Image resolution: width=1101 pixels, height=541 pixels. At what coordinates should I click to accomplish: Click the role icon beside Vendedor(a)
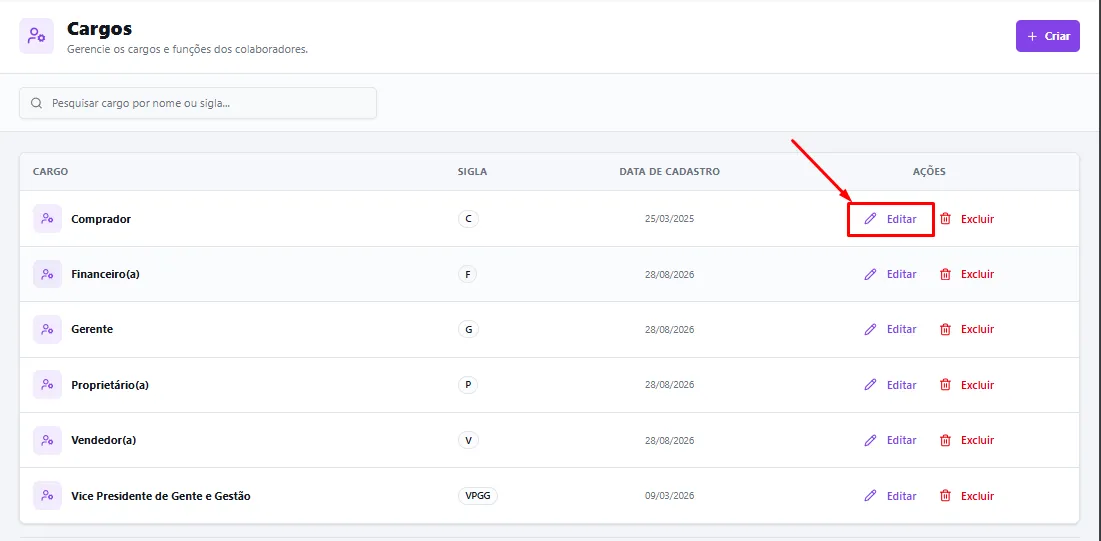point(47,440)
